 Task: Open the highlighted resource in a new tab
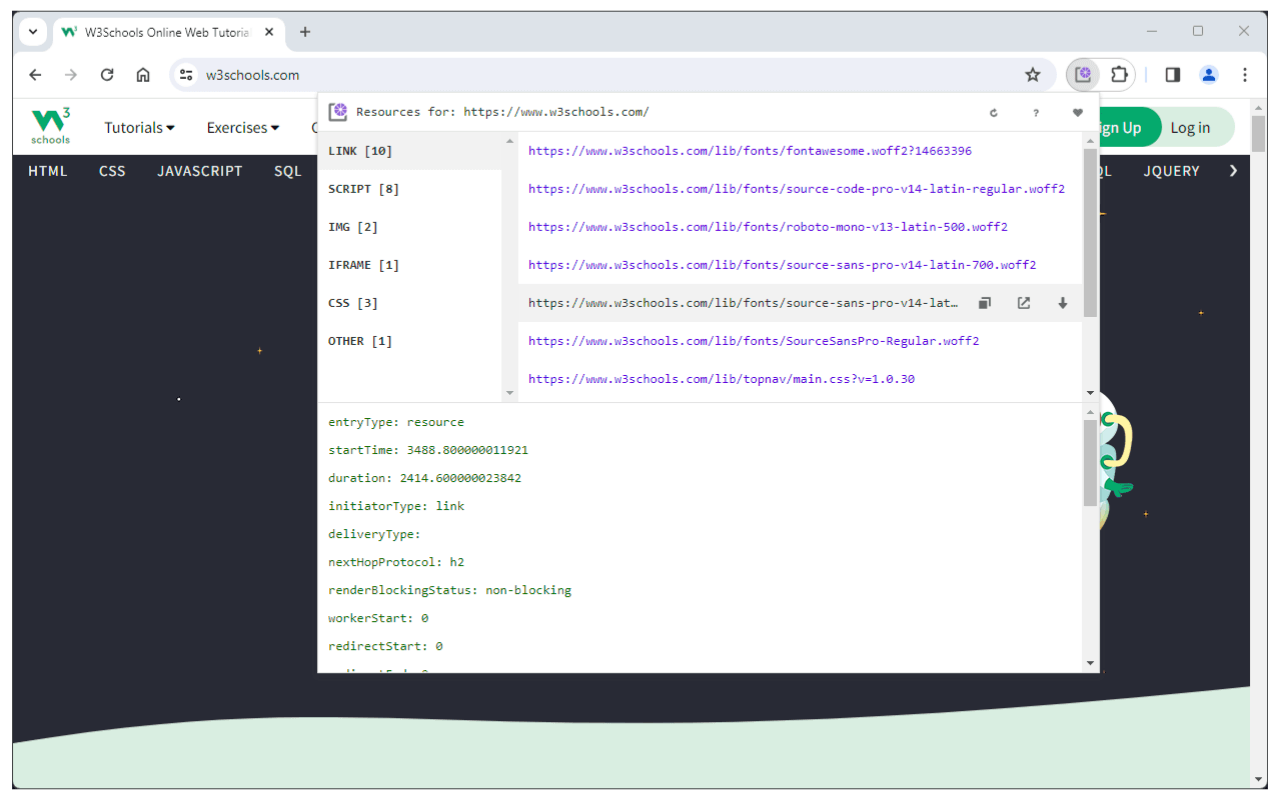1024,303
